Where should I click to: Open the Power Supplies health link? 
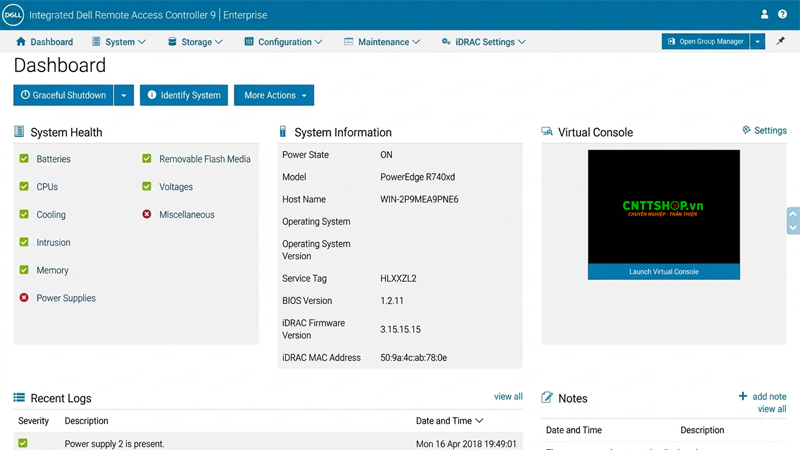coord(66,298)
